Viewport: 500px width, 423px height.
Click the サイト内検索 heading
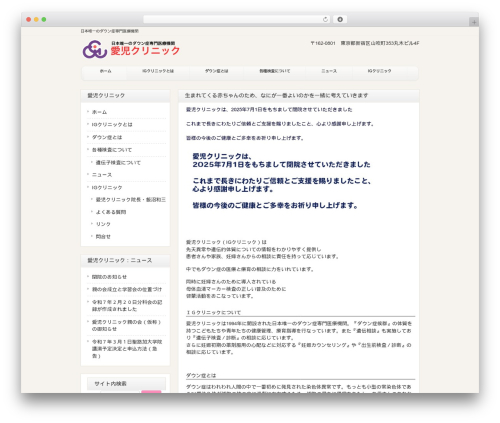110,384
